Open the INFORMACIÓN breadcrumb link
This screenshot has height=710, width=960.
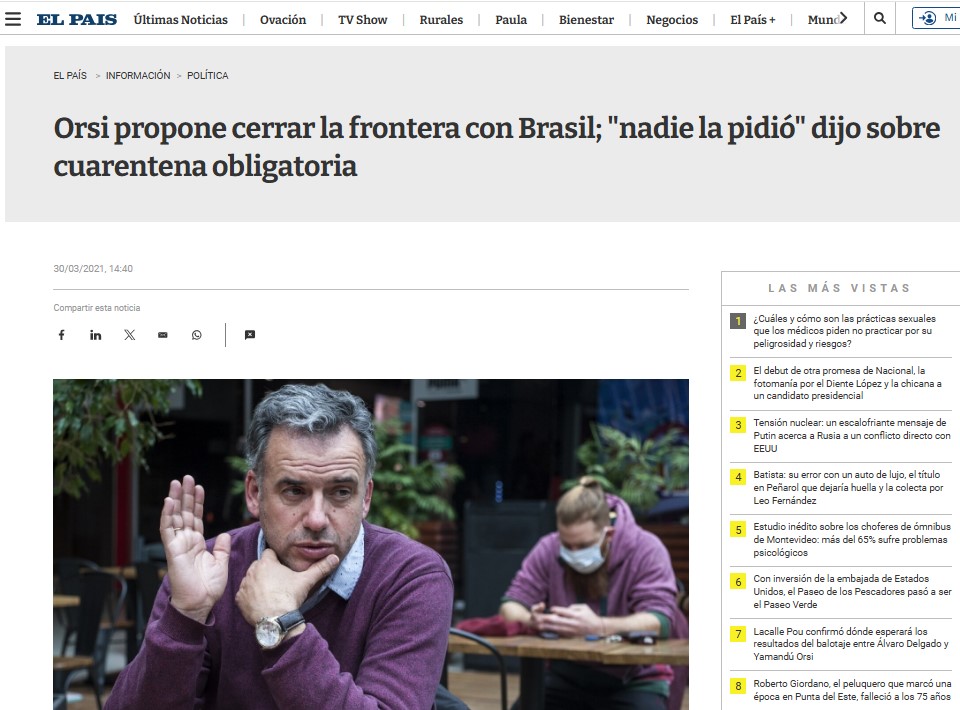[x=138, y=75]
